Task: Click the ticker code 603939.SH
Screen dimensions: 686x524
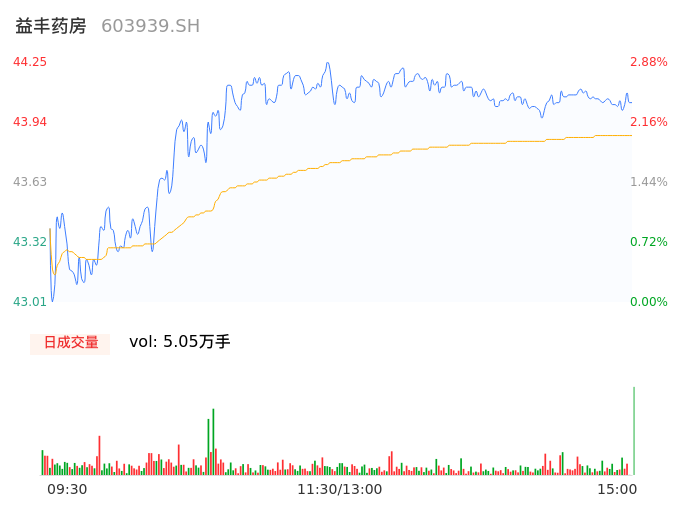Action: click(150, 26)
